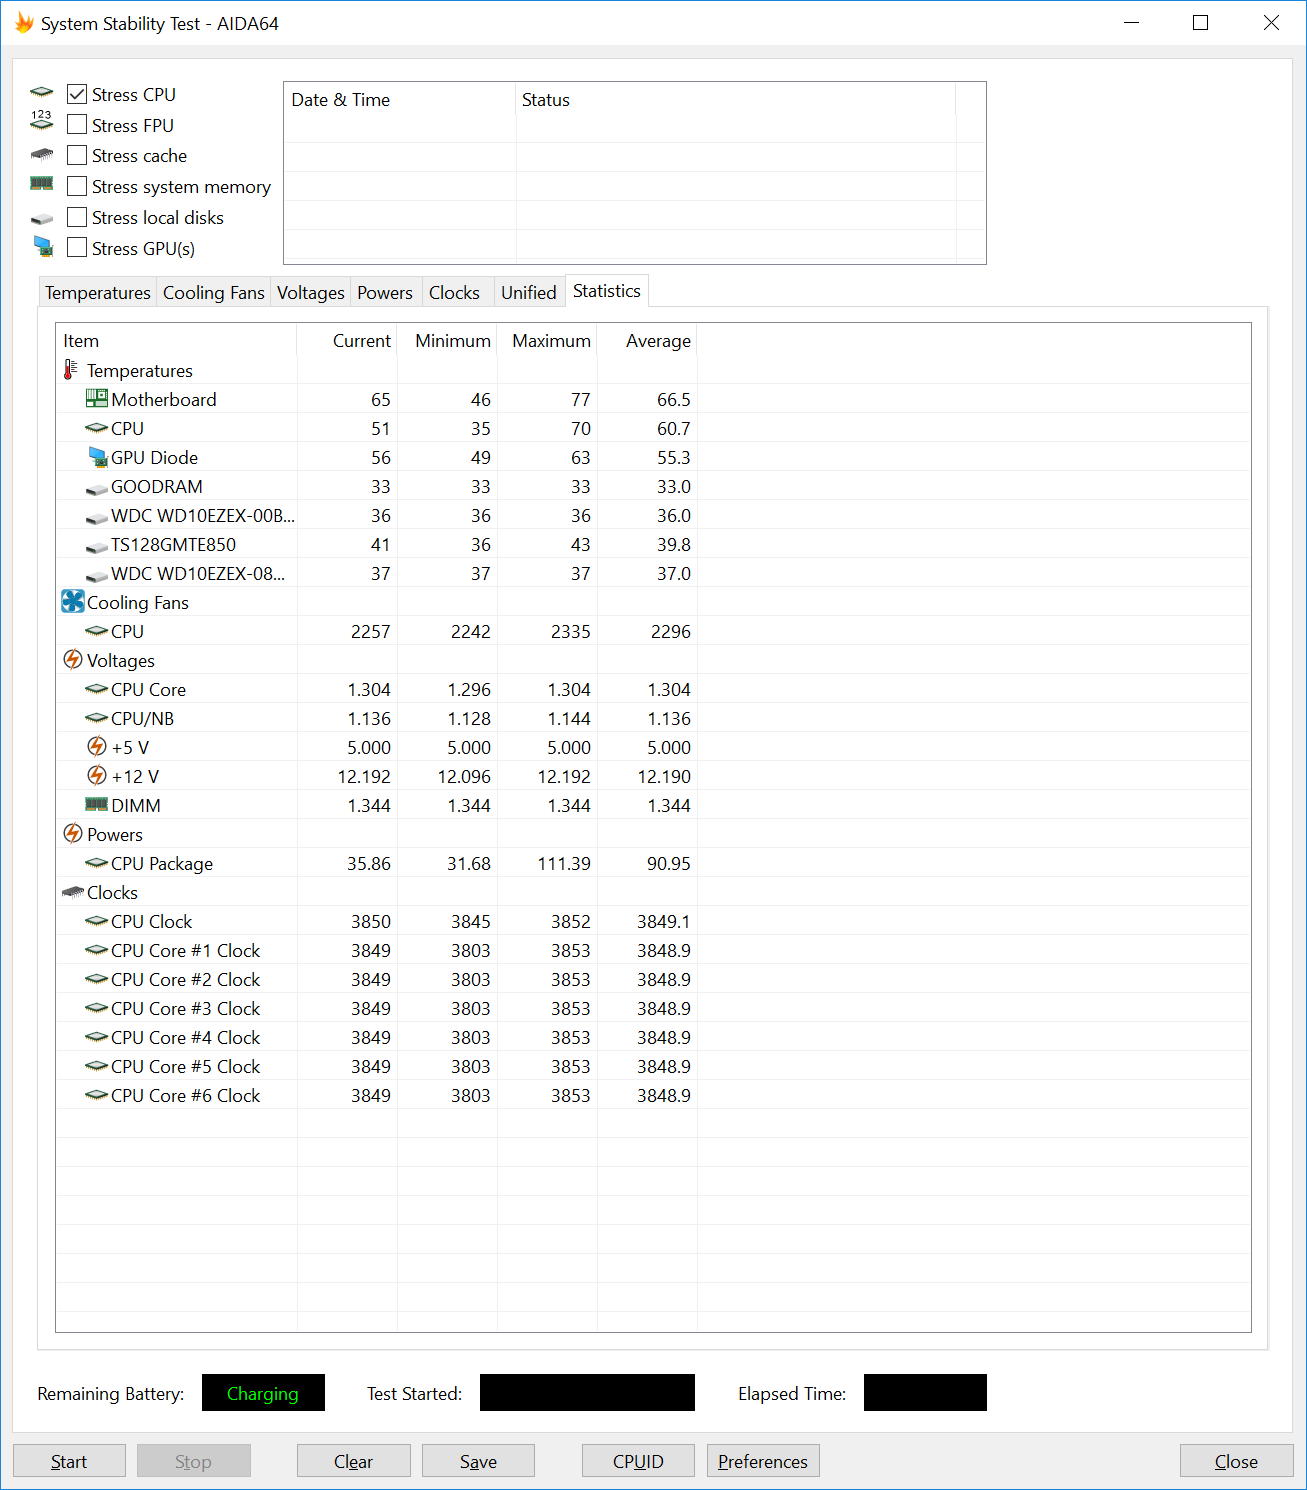Click the blue fan icon of Cooling Fans group
This screenshot has height=1490, width=1307.
[73, 601]
